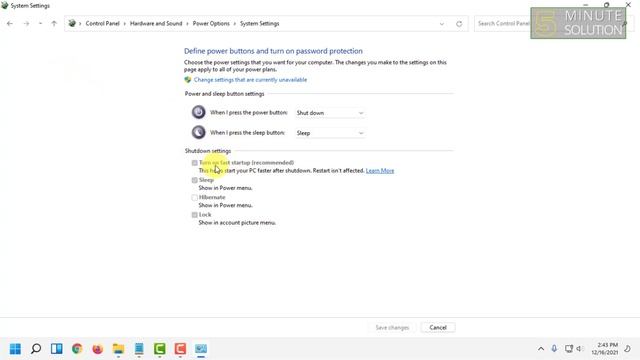Open volume tray icon
The height and width of the screenshot is (360, 640).
pos(579,349)
